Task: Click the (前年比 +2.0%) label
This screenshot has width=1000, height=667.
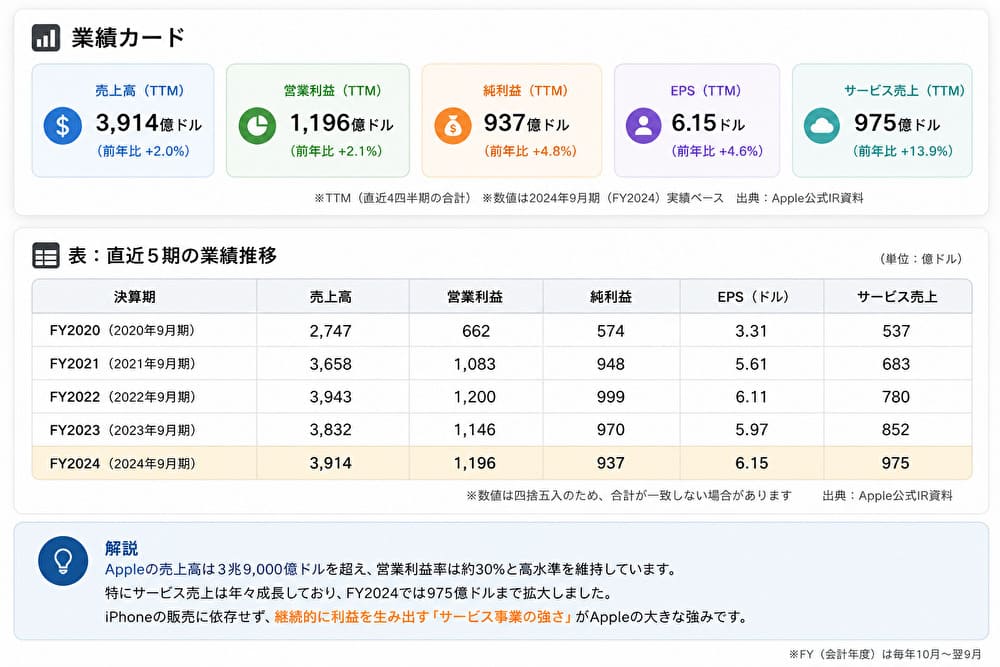Action: pyautogui.click(x=143, y=151)
